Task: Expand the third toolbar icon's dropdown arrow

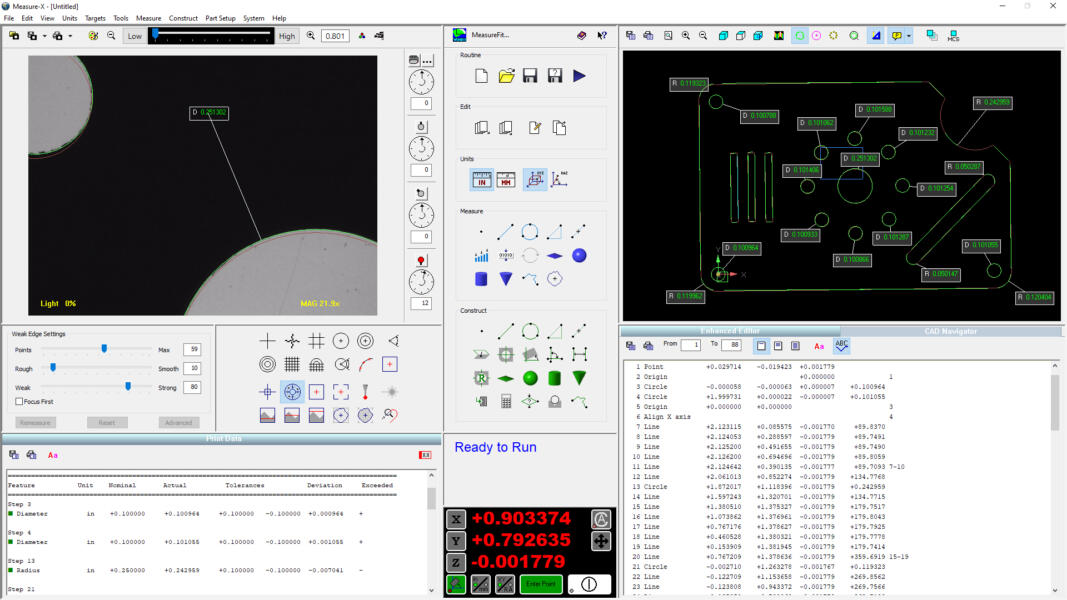Action: click(x=69, y=36)
